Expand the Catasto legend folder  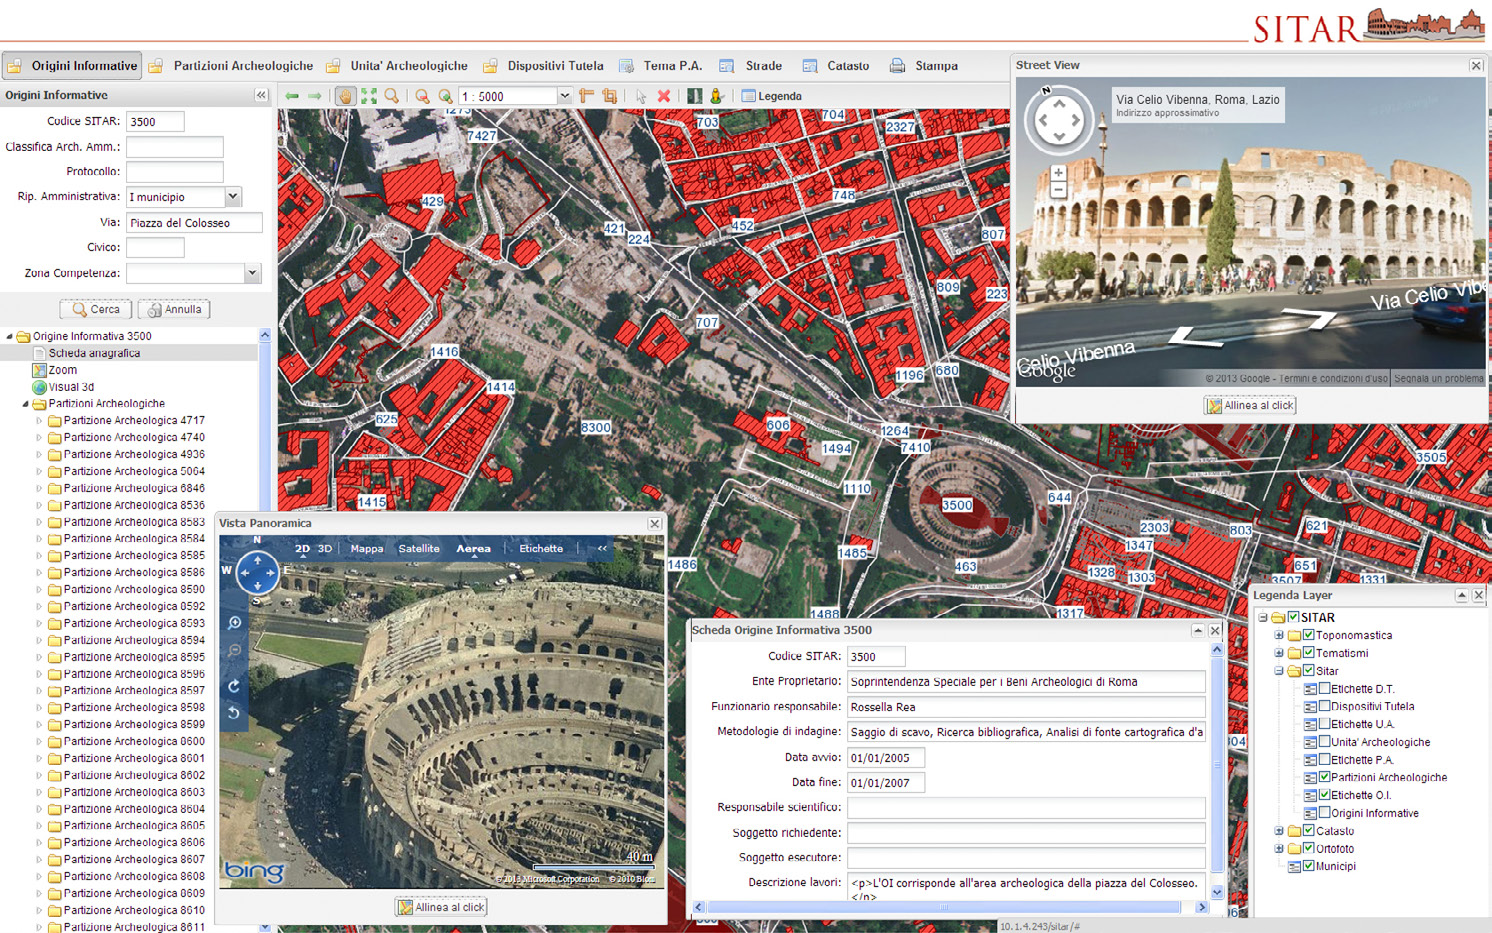pyautogui.click(x=1279, y=831)
